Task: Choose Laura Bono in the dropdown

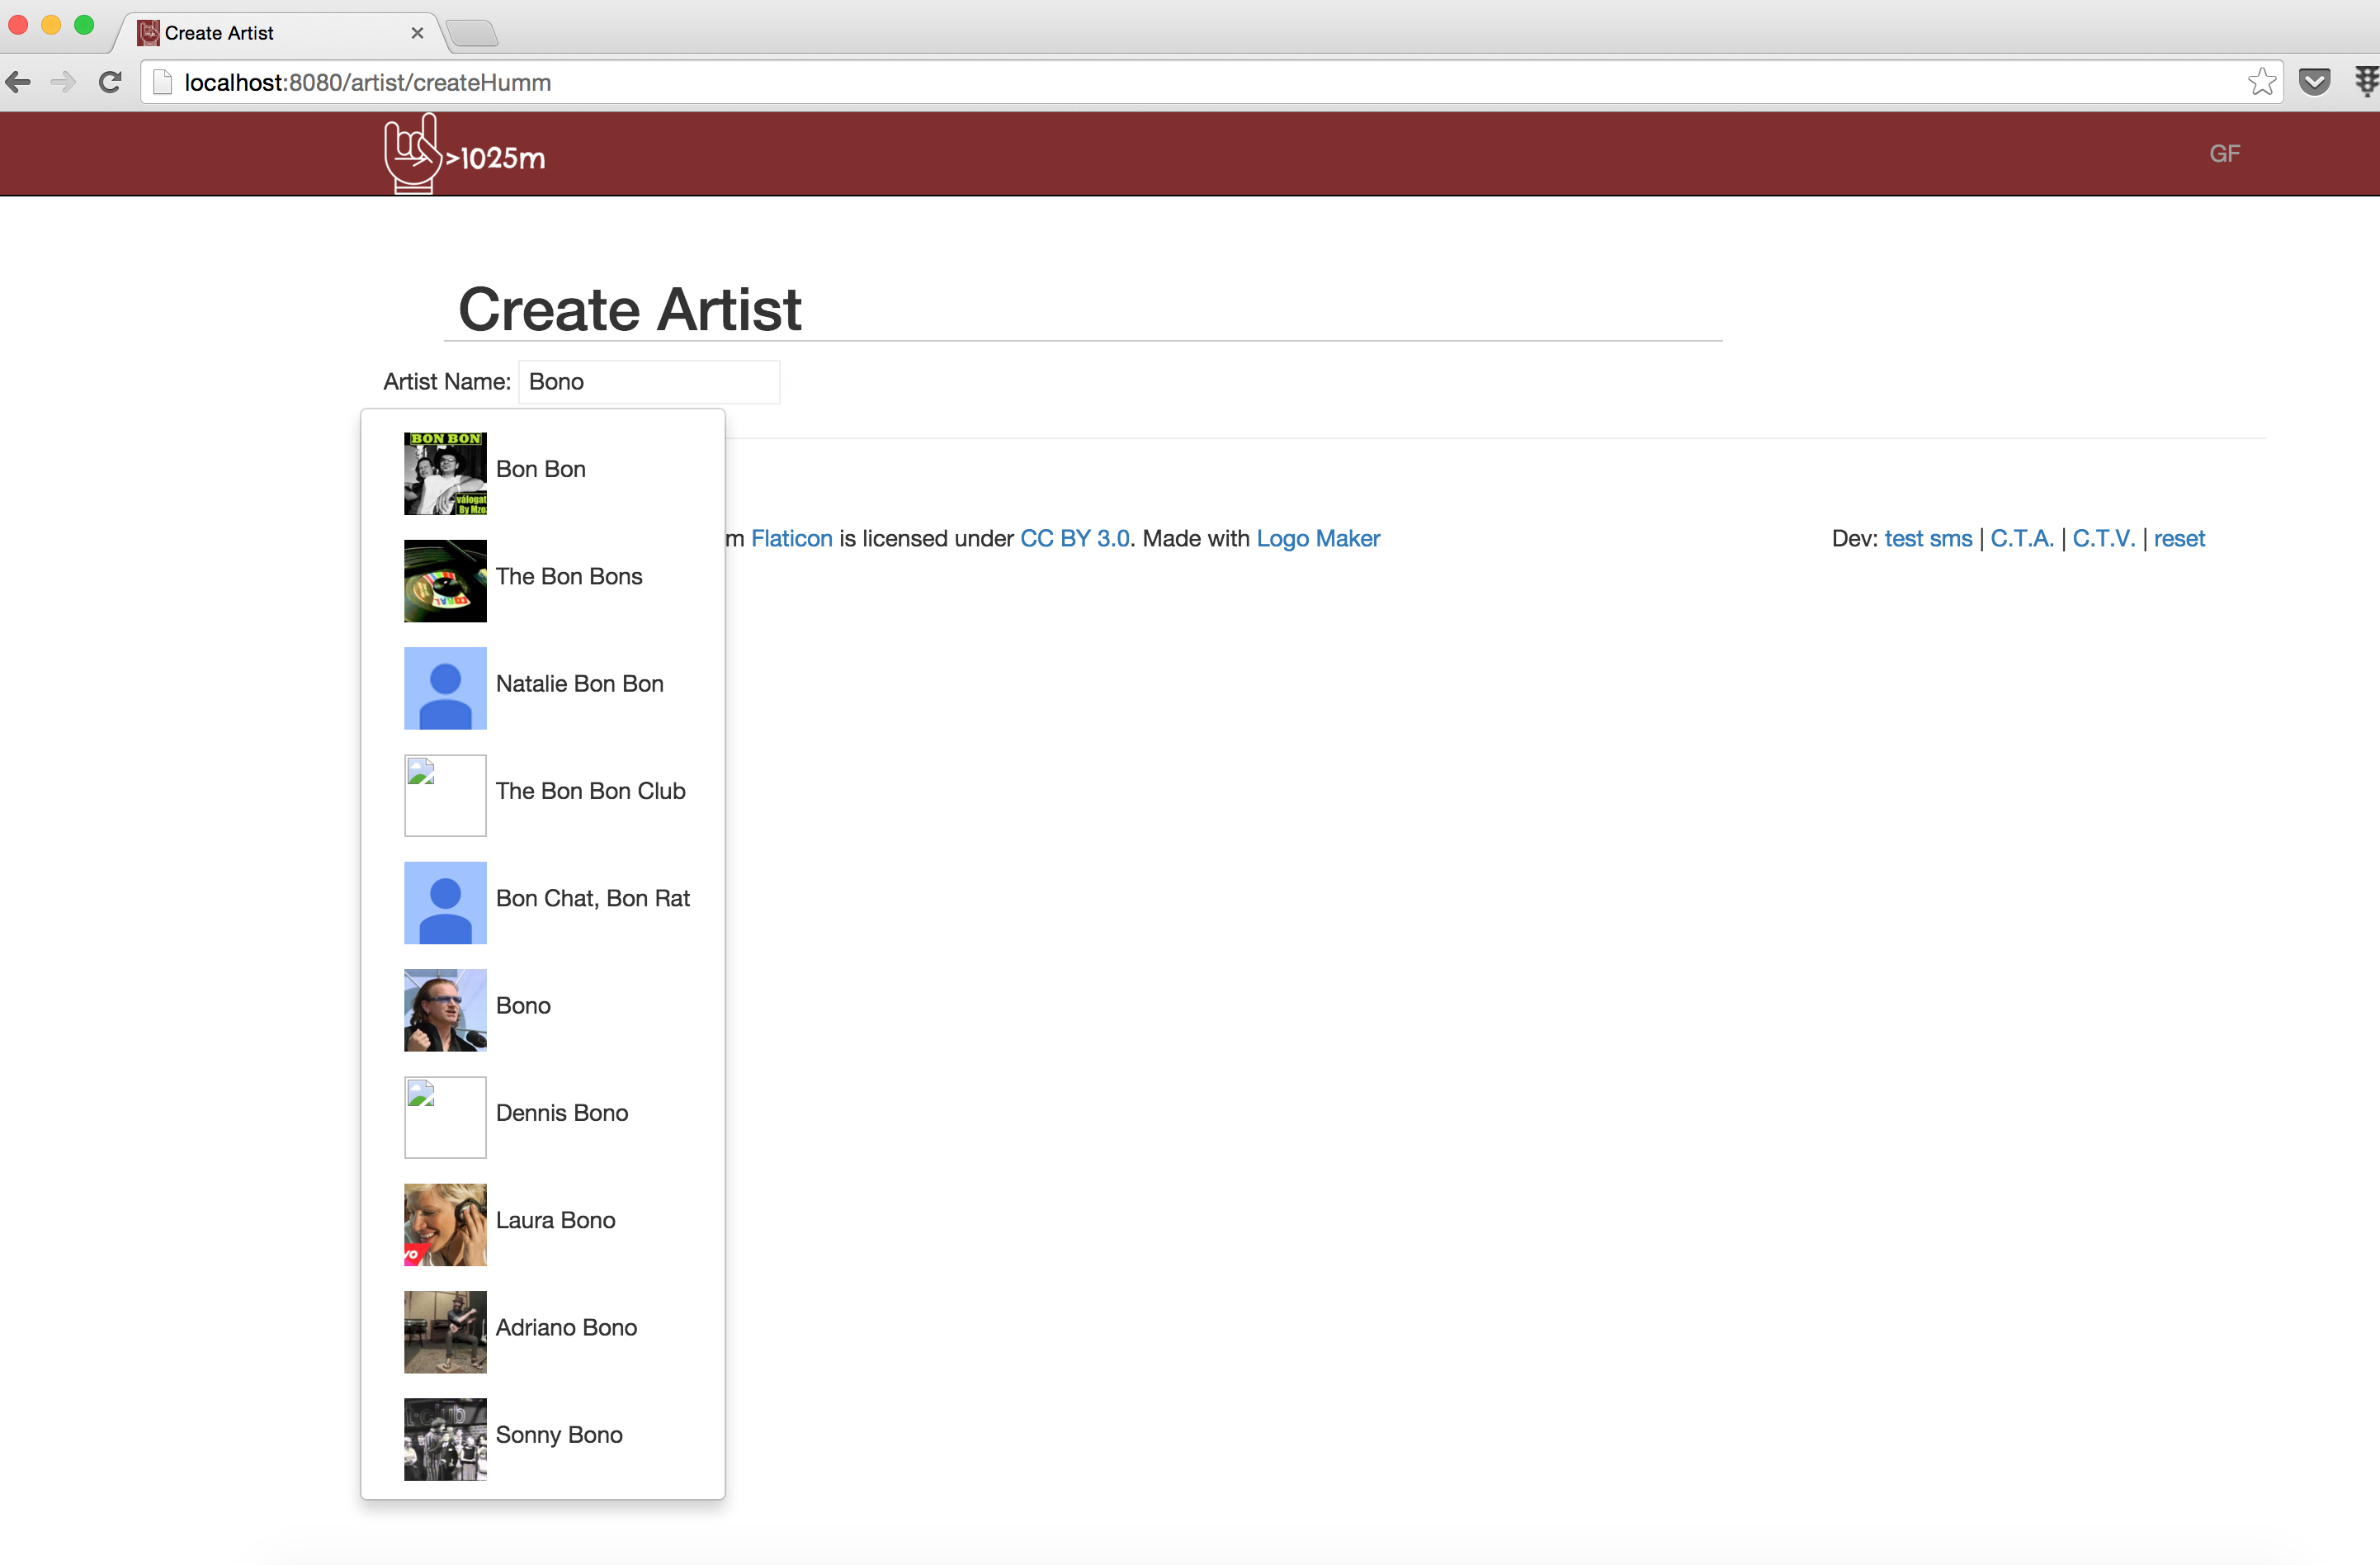Action: pyautogui.click(x=555, y=1219)
